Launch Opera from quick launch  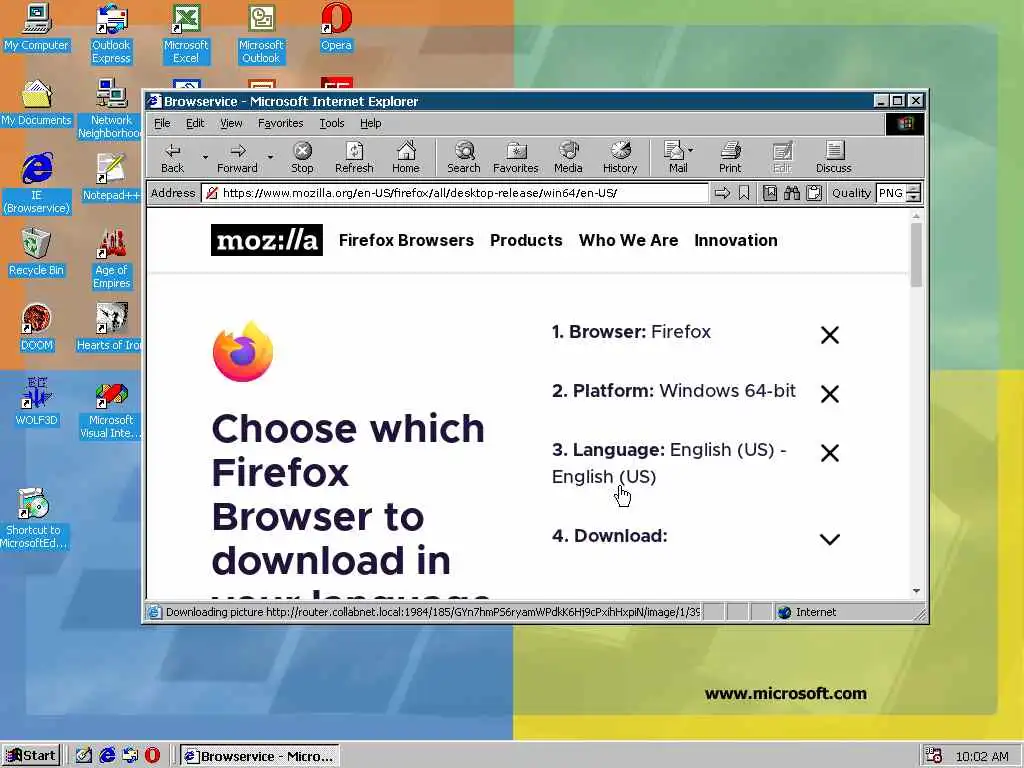point(152,756)
